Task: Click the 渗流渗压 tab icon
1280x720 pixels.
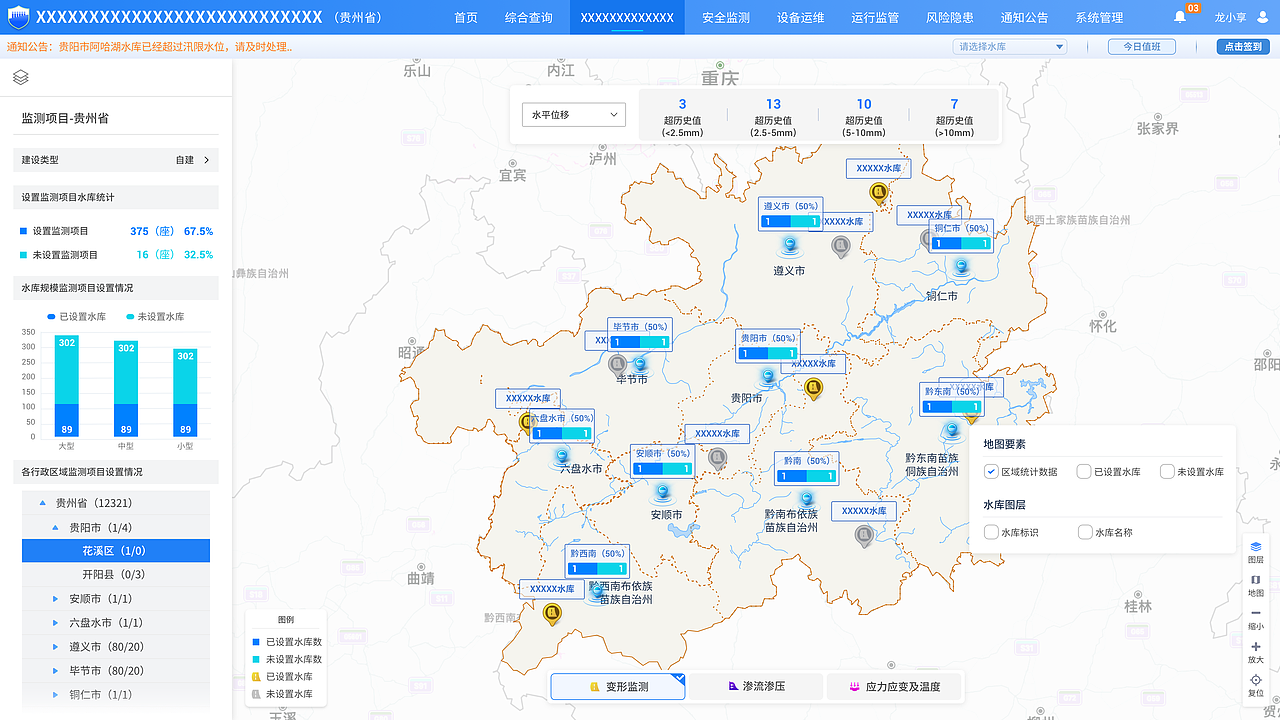Action: point(732,687)
